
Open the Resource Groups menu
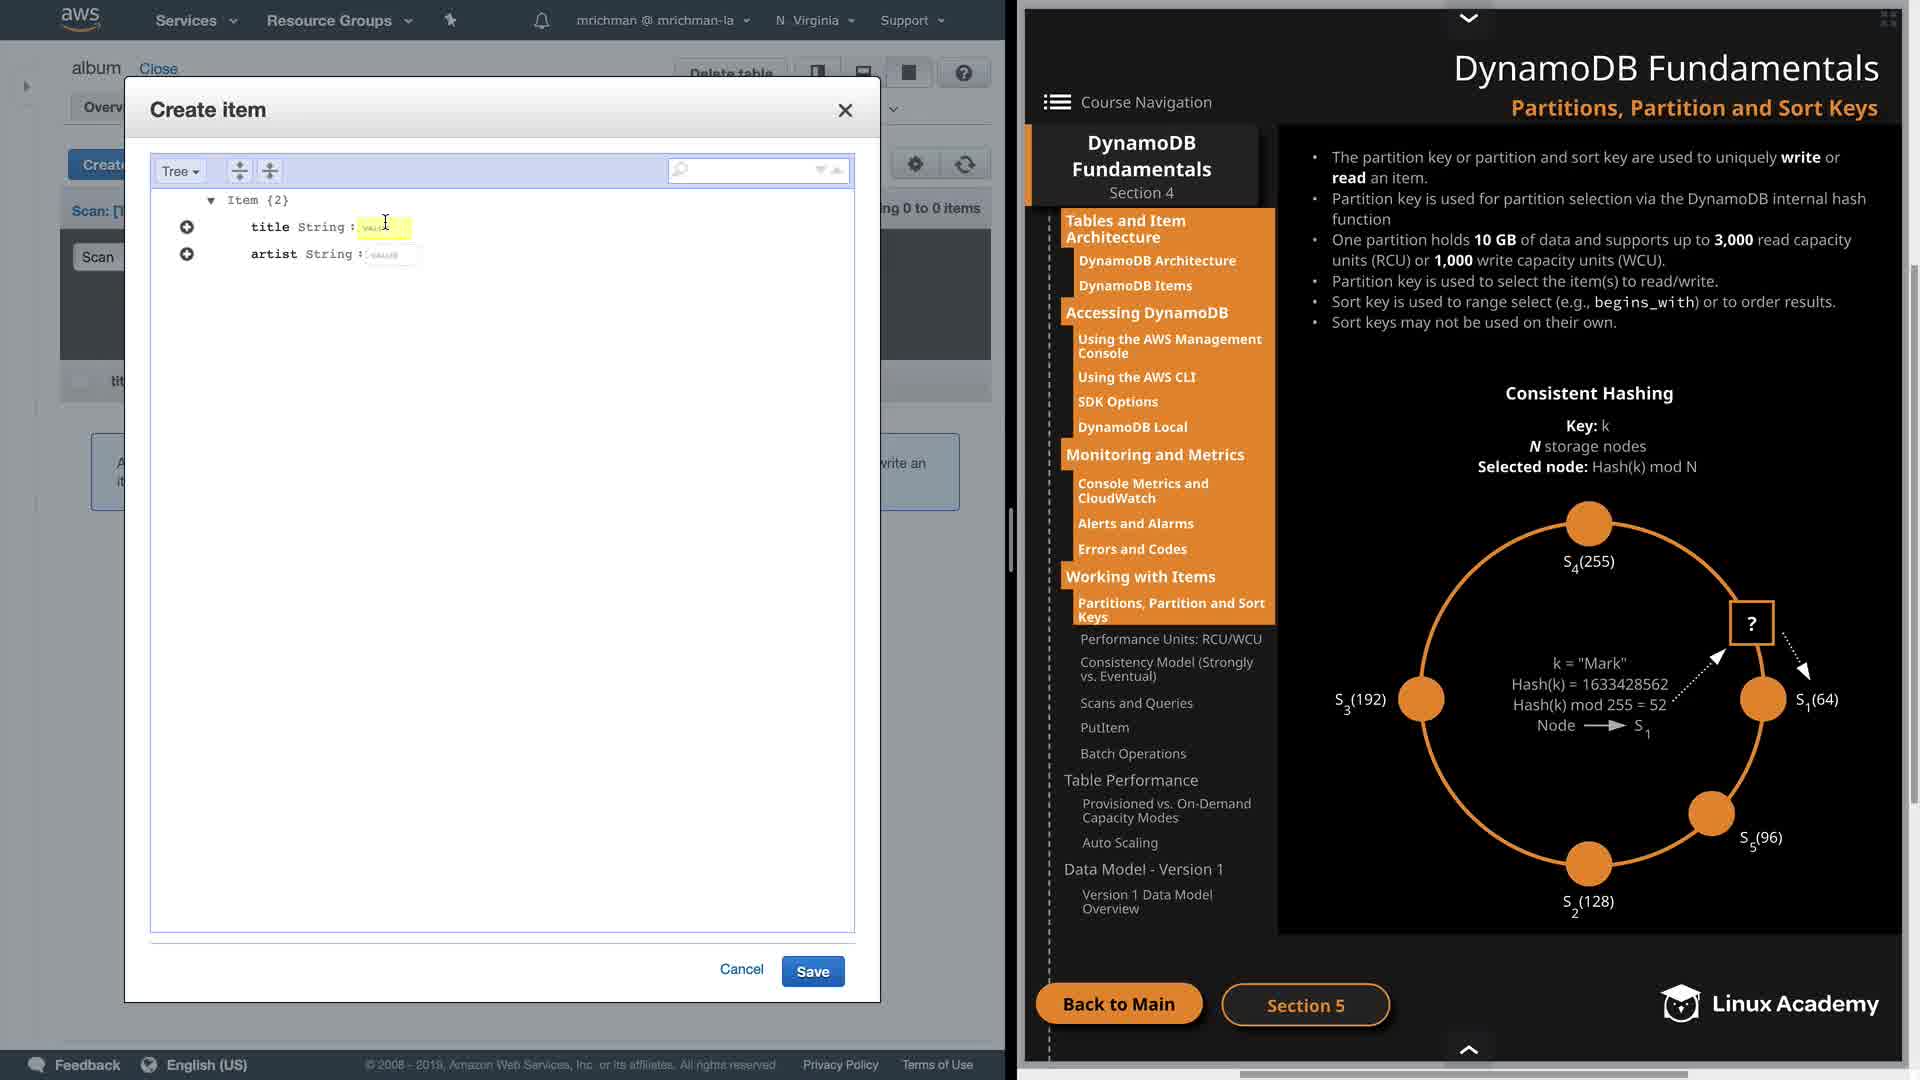[339, 20]
